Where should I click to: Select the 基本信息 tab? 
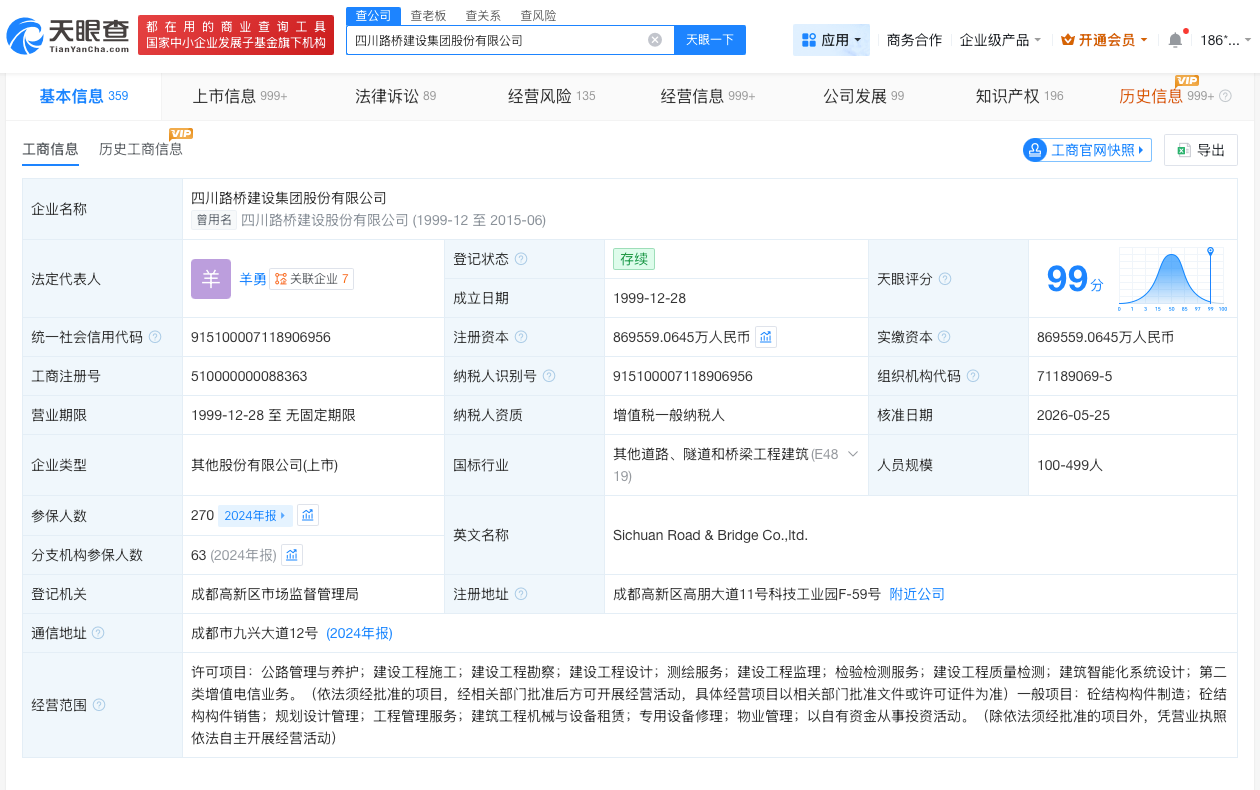tap(83, 96)
